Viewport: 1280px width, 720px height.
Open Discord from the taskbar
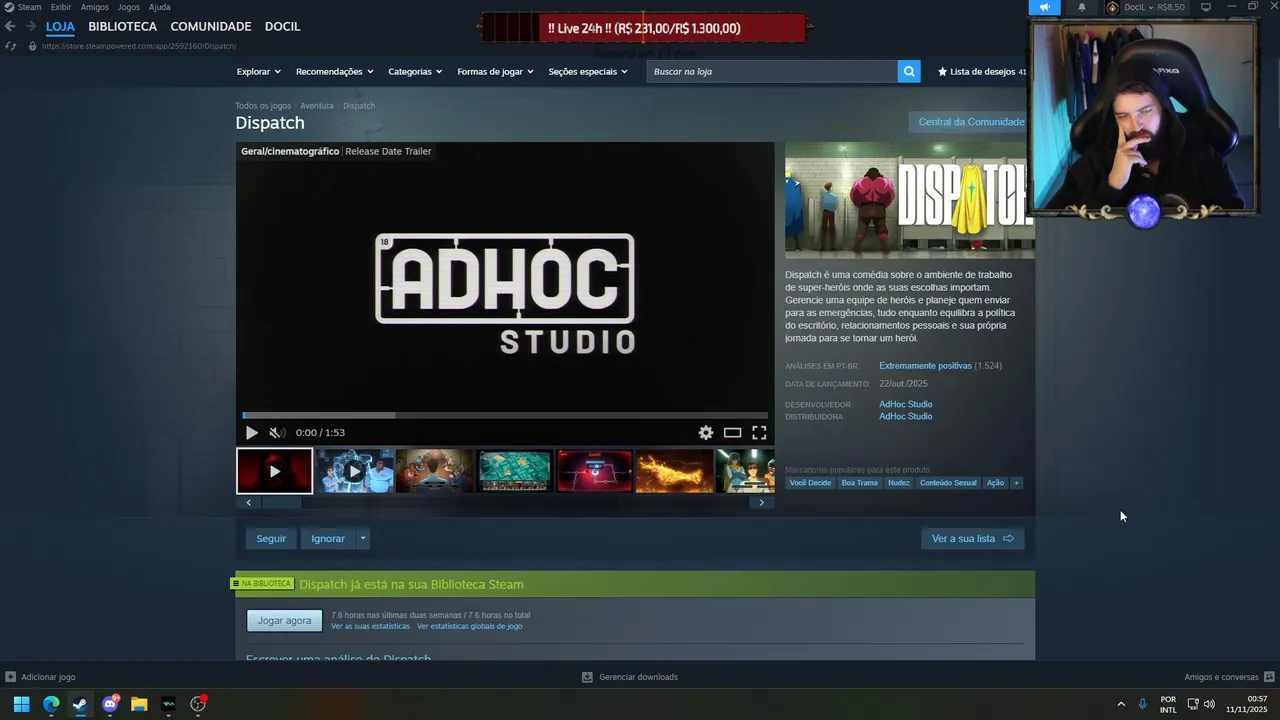[110, 704]
